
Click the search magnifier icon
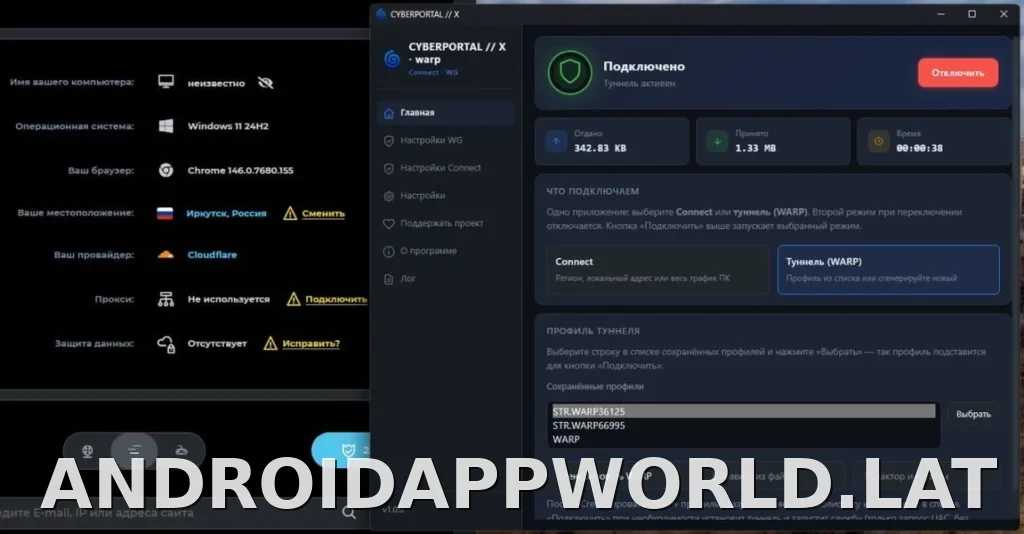pyautogui.click(x=349, y=512)
